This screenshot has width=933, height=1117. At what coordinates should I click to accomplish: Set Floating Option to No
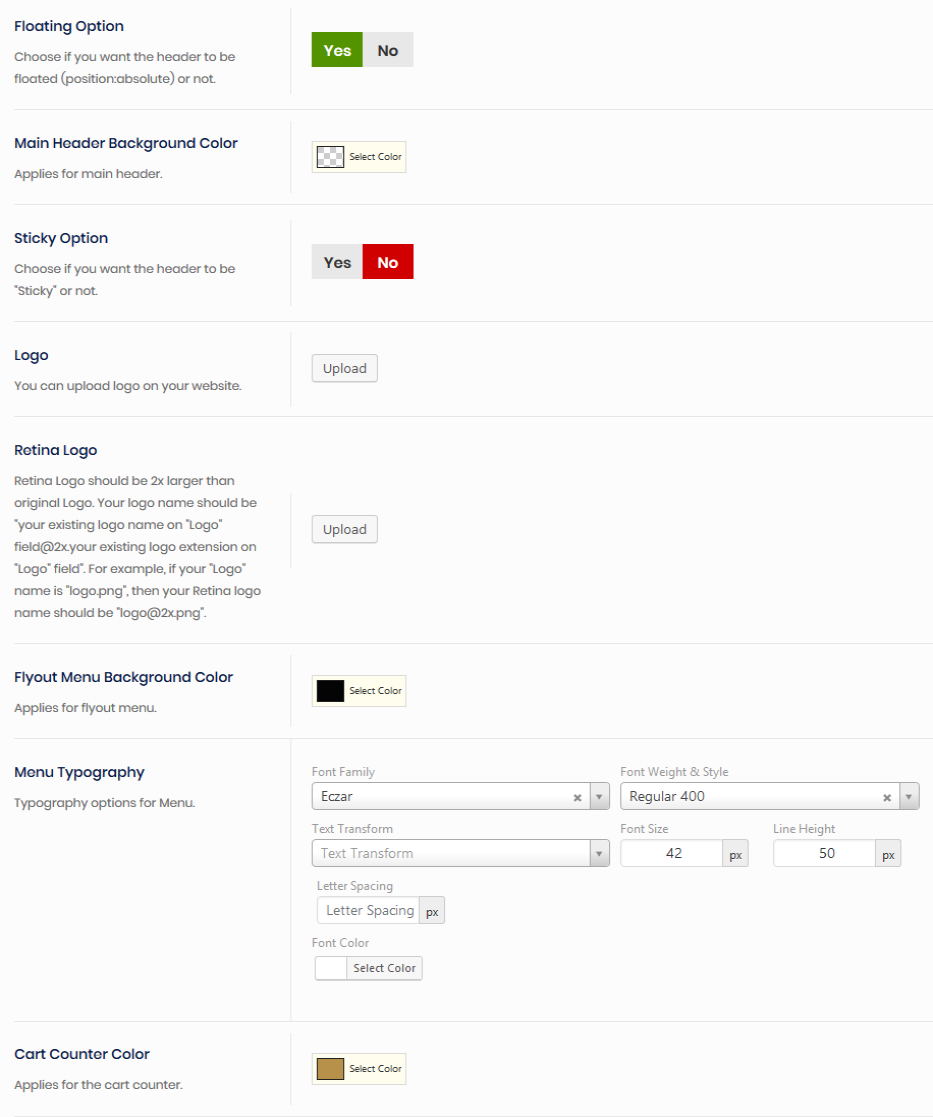(x=388, y=50)
